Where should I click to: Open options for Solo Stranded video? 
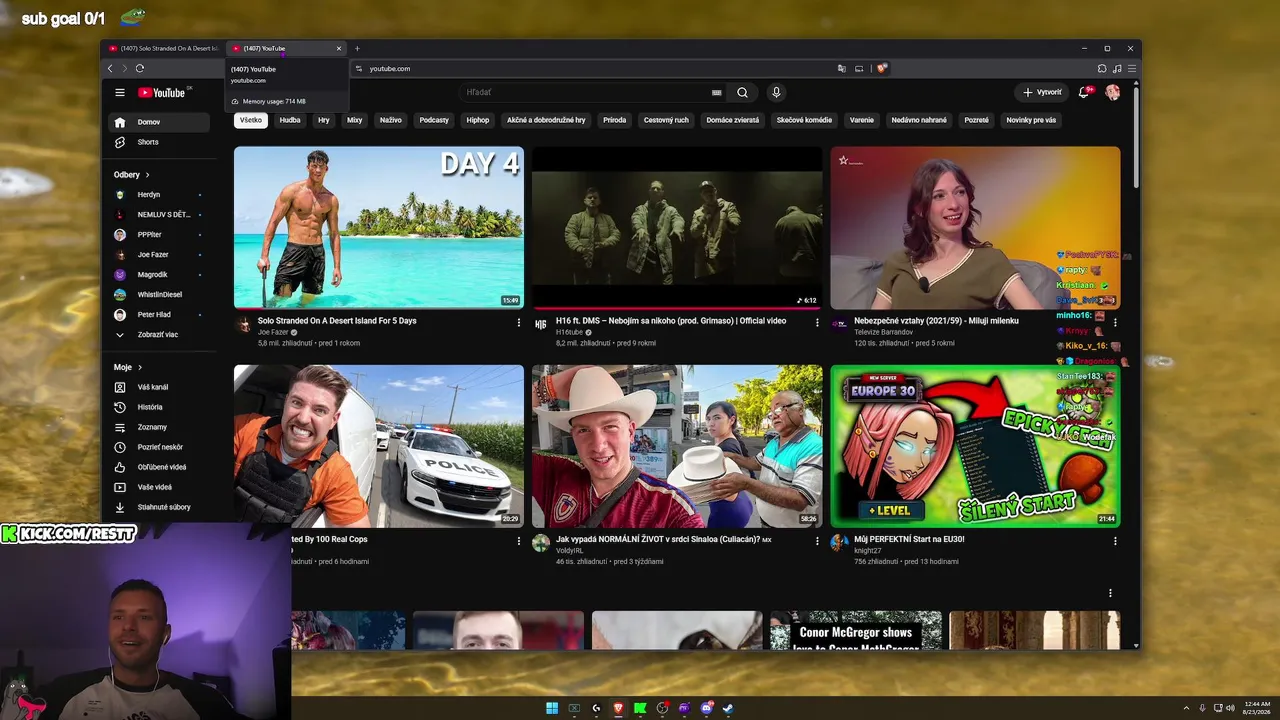(518, 322)
